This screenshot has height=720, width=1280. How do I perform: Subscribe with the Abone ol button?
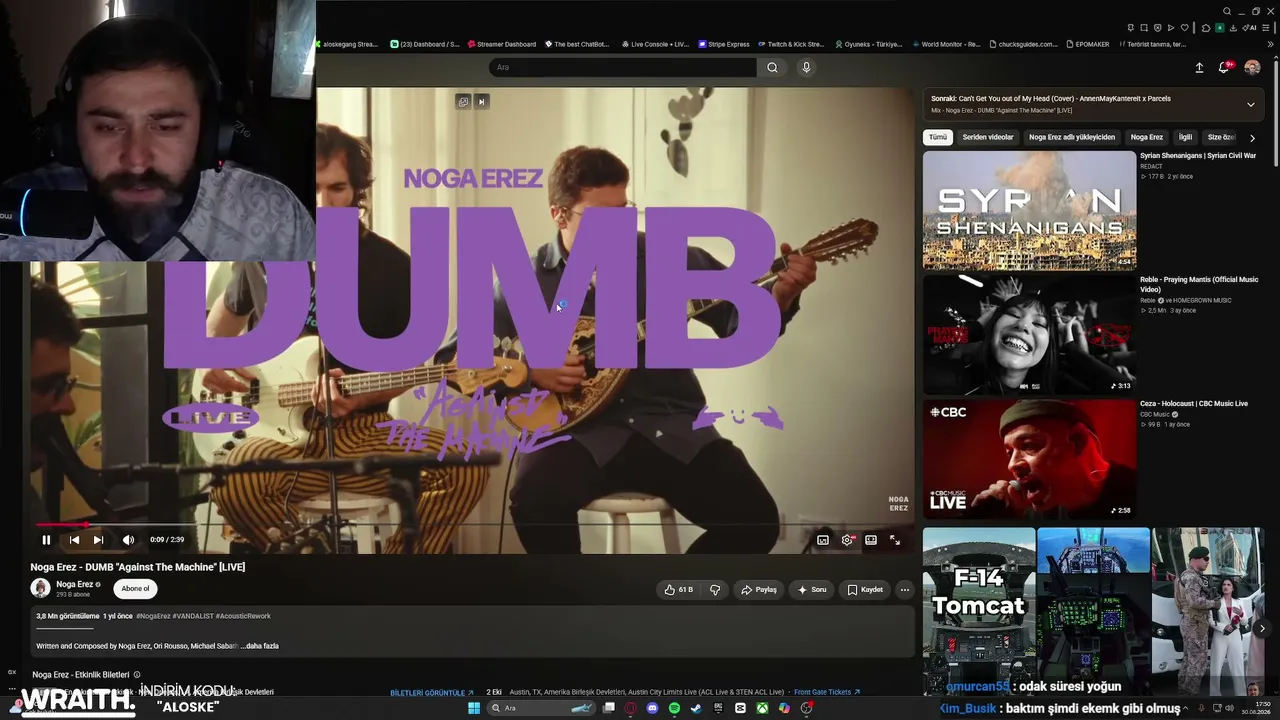(135, 589)
